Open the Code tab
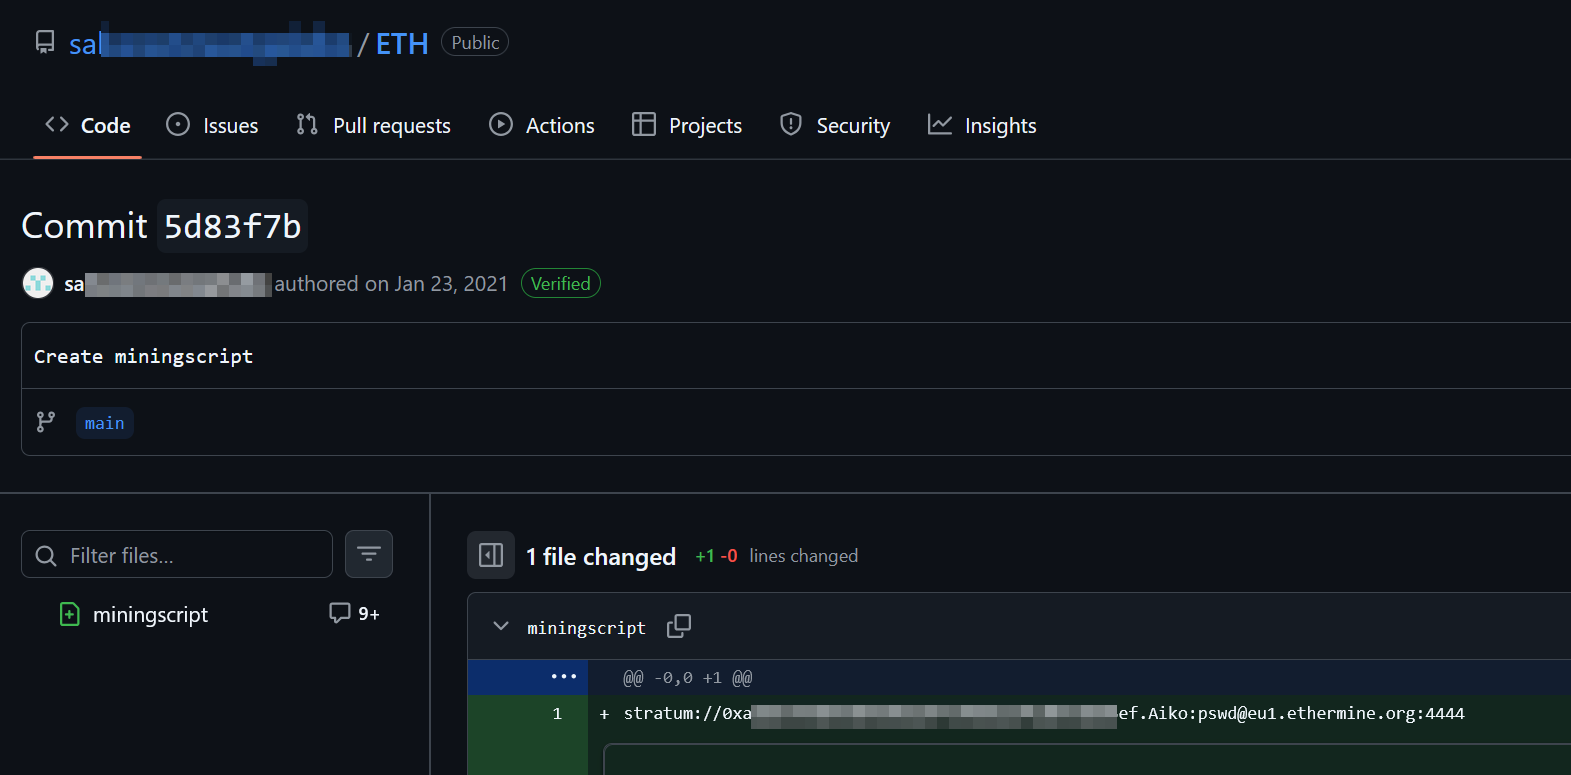 (88, 125)
